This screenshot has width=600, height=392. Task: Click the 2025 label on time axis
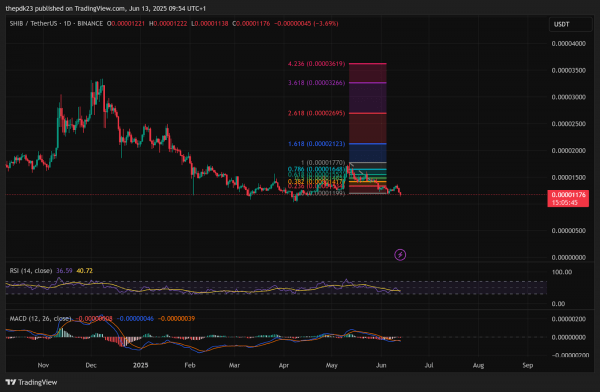[x=140, y=365]
